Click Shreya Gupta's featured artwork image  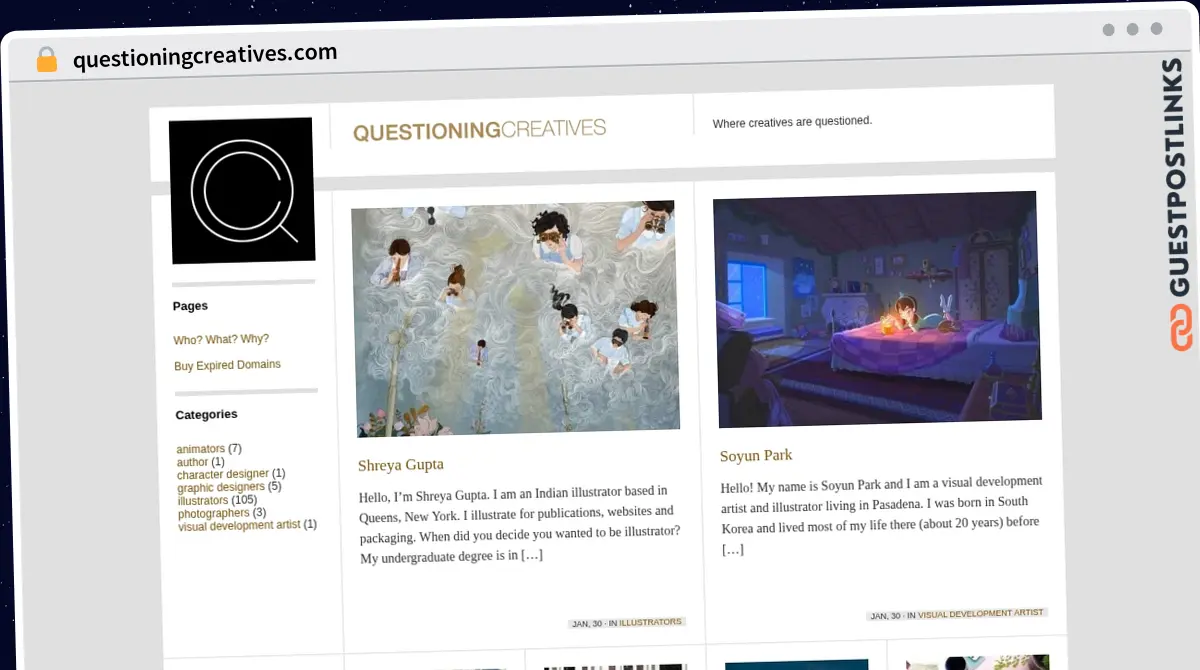(513, 318)
